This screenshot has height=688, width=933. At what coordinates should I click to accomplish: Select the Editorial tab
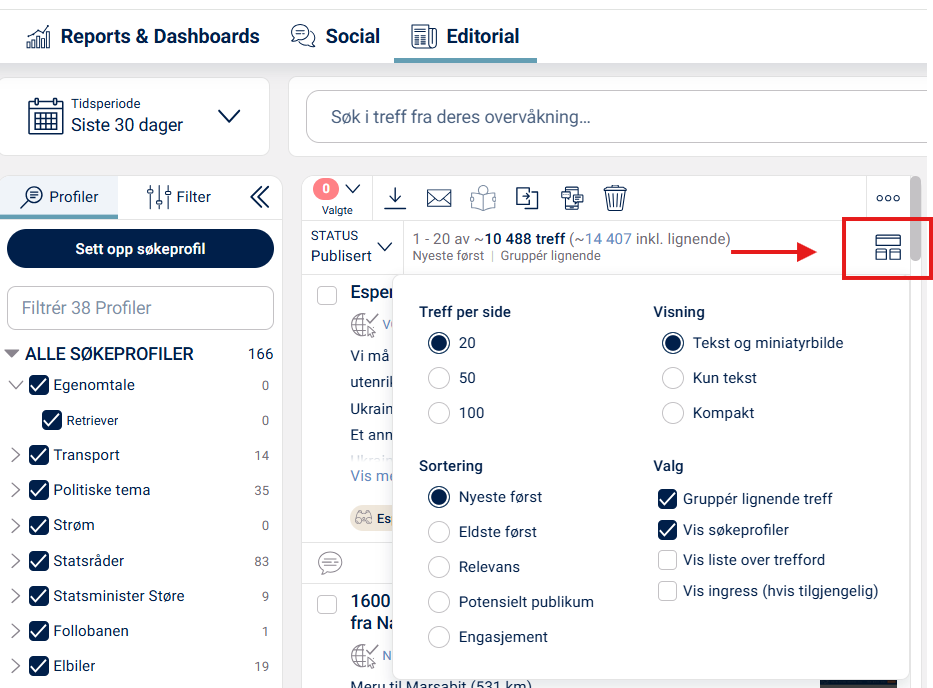tap(465, 36)
